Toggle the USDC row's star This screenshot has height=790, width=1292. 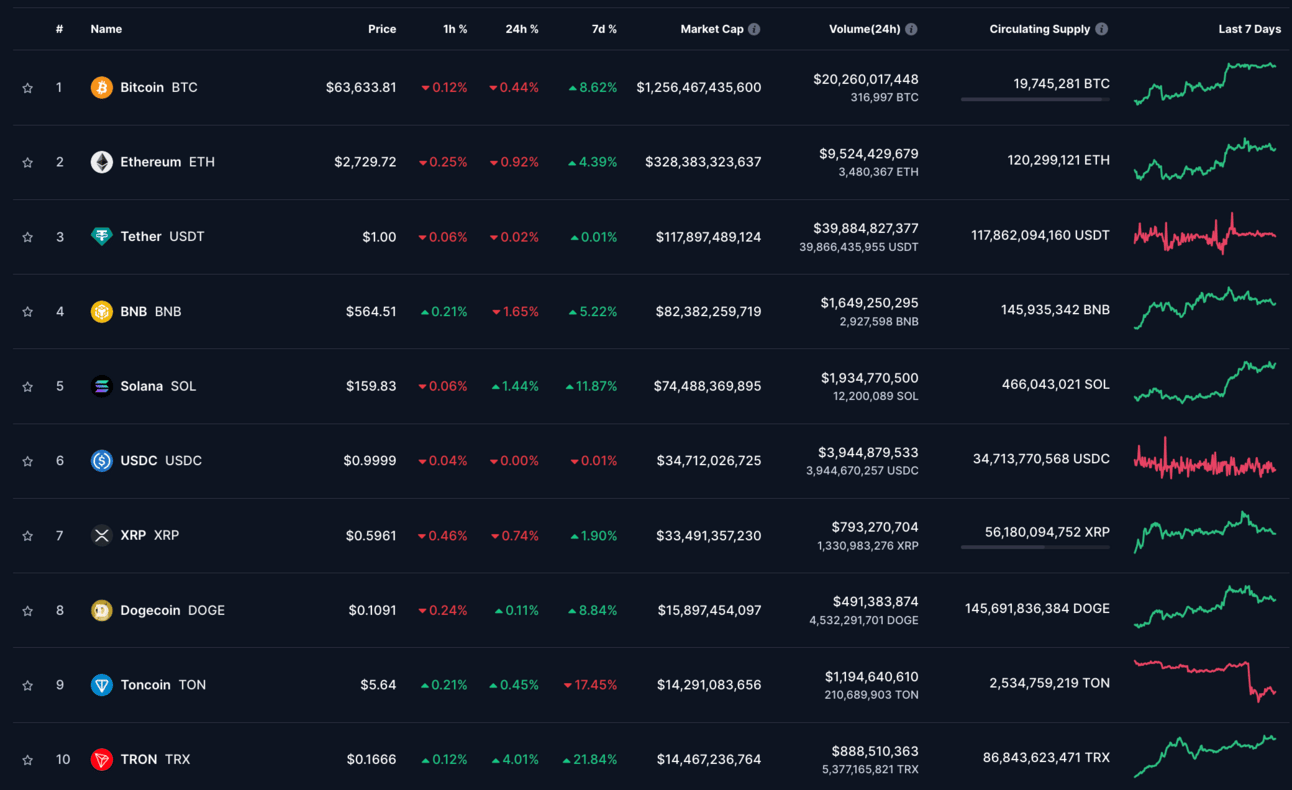point(28,461)
